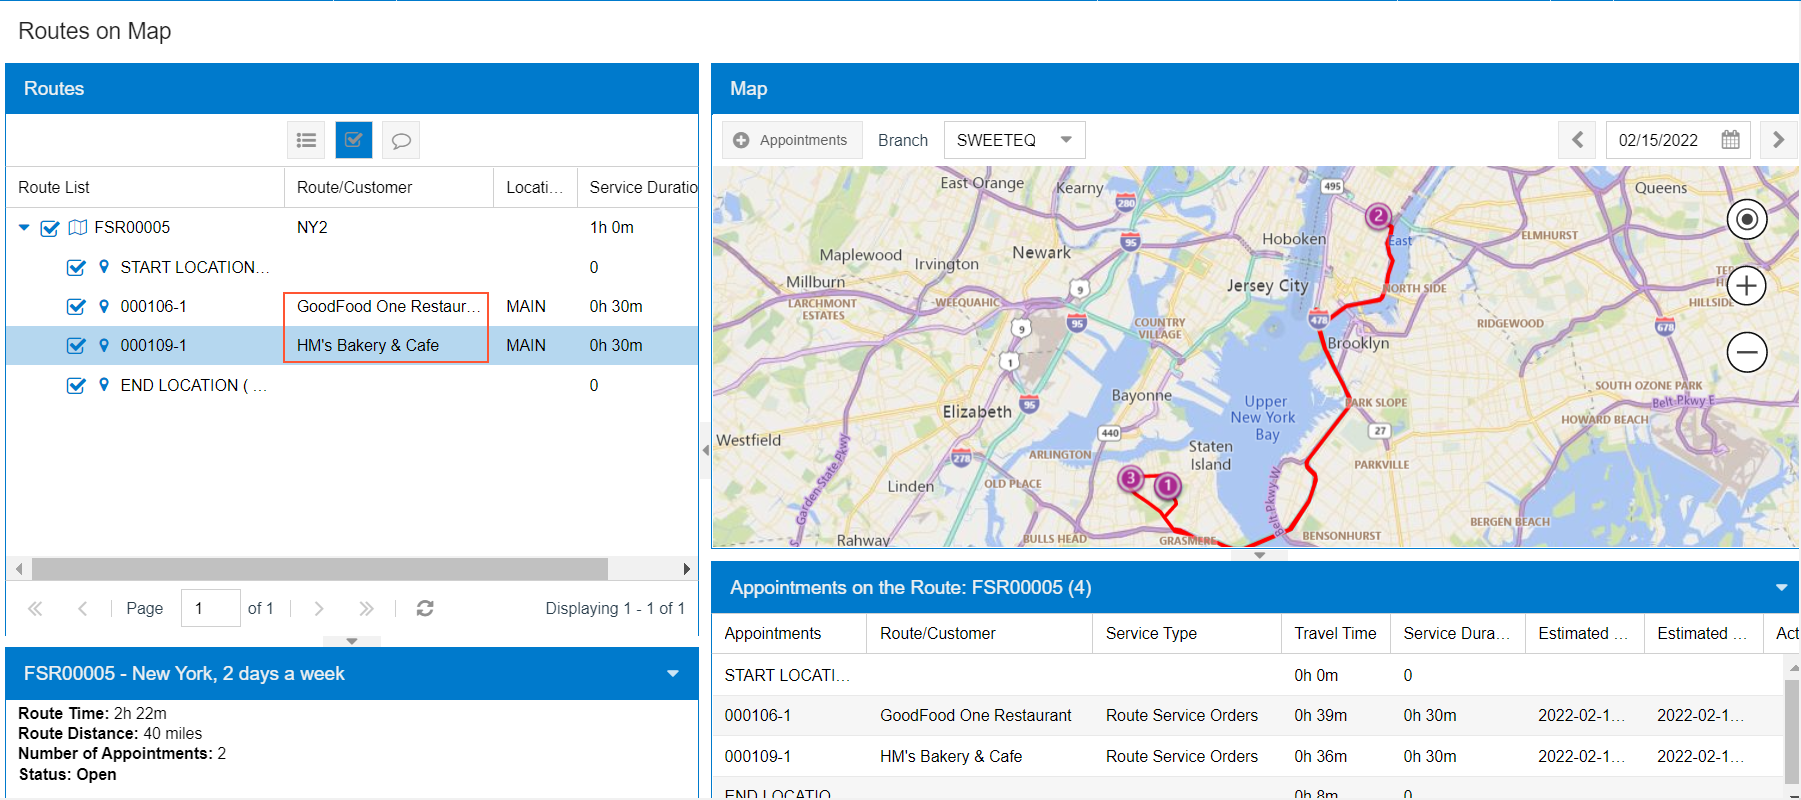Click the locate me target icon on map

1746,220
